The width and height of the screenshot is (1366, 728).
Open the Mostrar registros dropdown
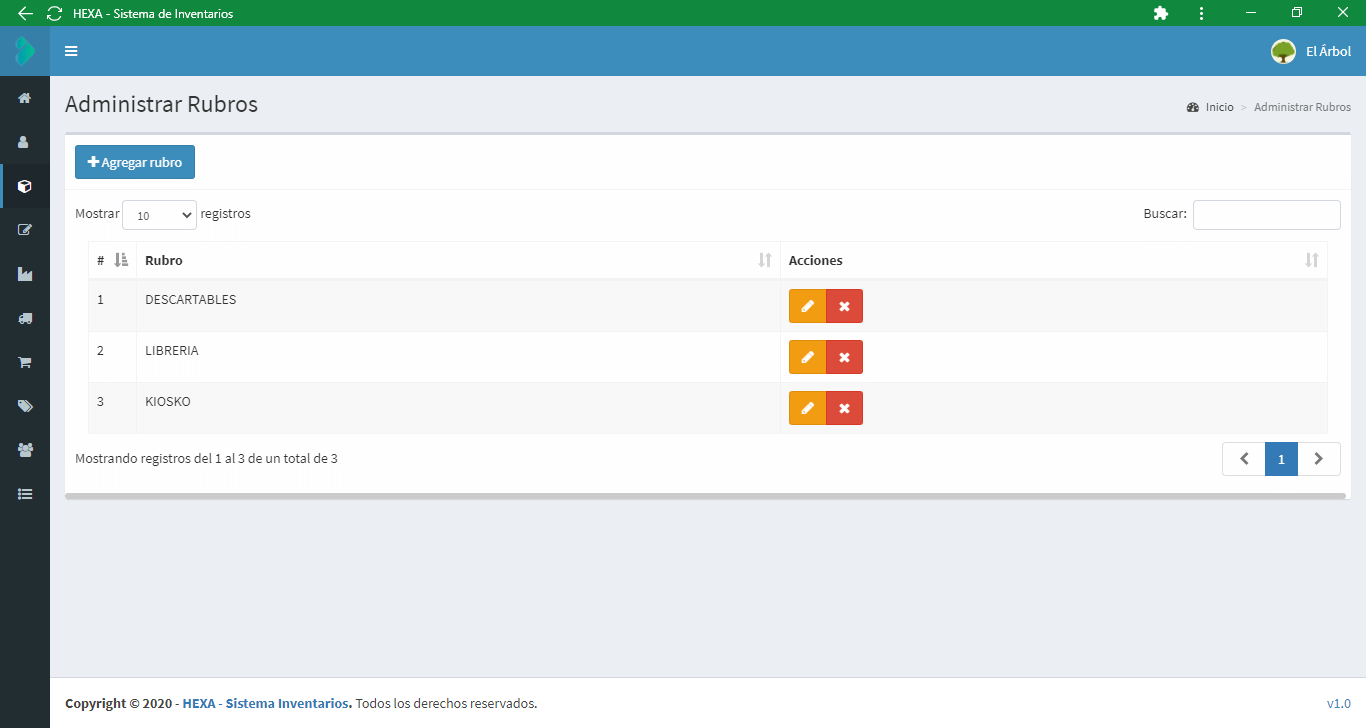pos(159,215)
